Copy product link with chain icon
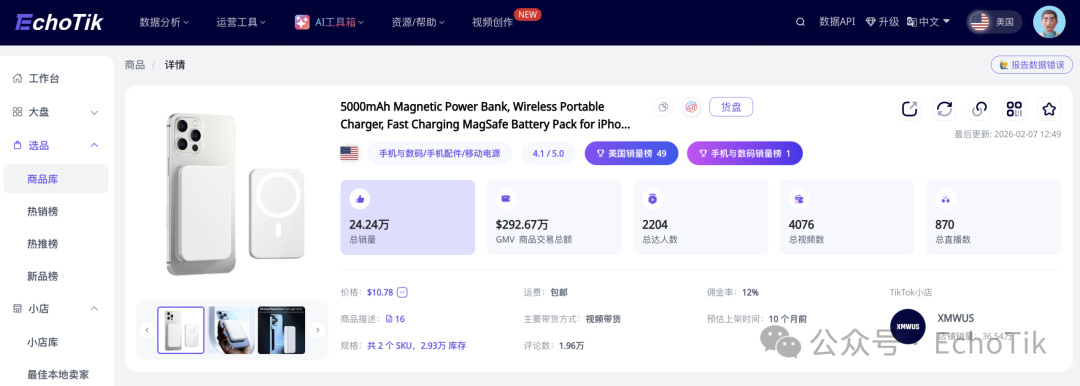1080x386 pixels. point(979,109)
